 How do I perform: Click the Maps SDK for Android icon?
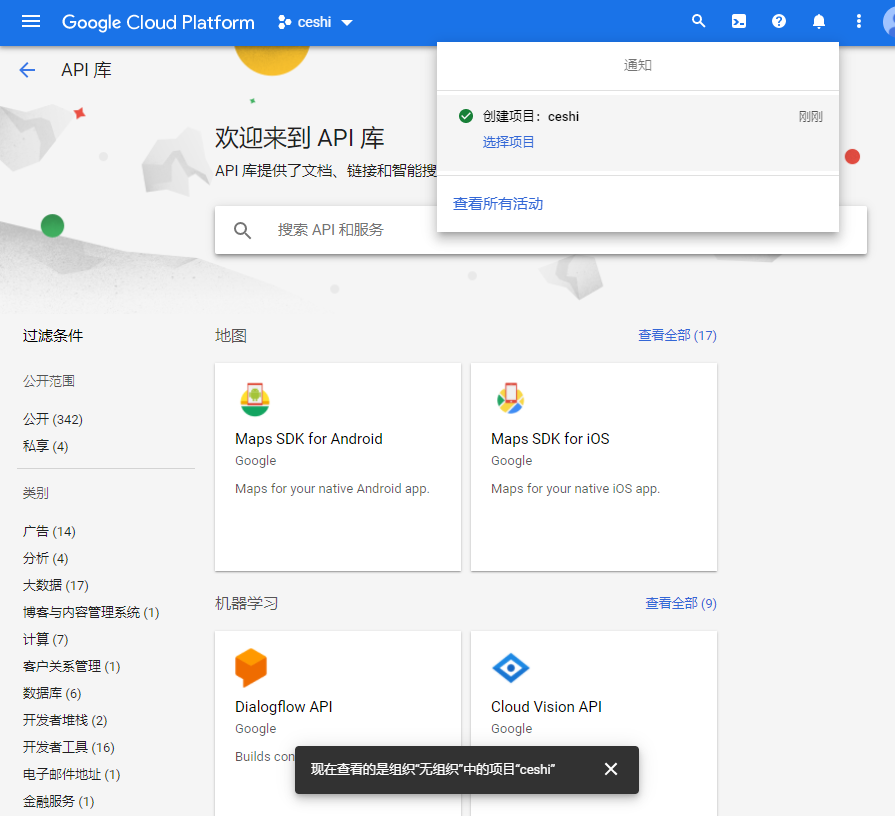click(x=255, y=399)
